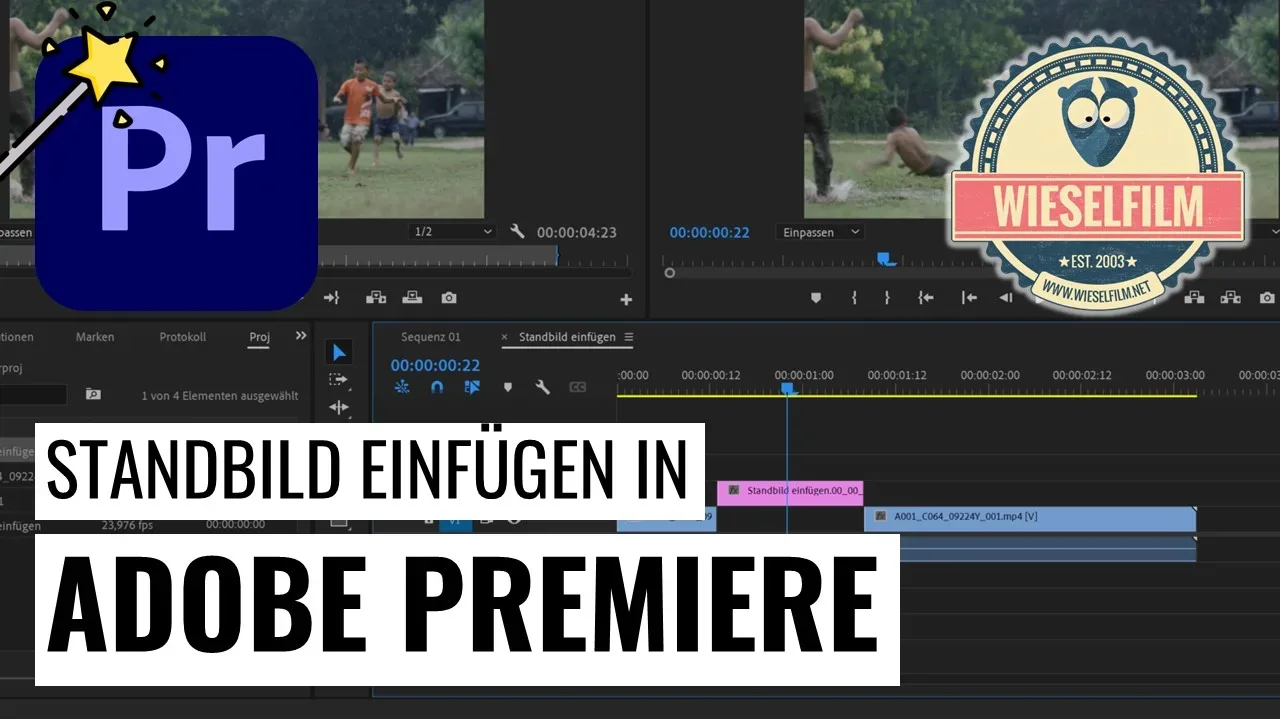The image size is (1280, 720).
Task: Open timeline display settings wrench
Action: coord(542,387)
